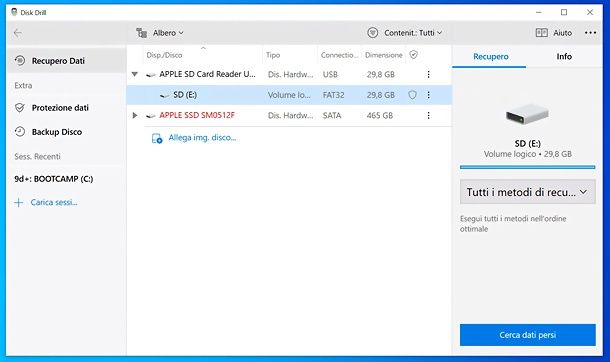Image resolution: width=610 pixels, height=362 pixels.
Task: Switch to the Recupero tab
Action: click(x=491, y=57)
